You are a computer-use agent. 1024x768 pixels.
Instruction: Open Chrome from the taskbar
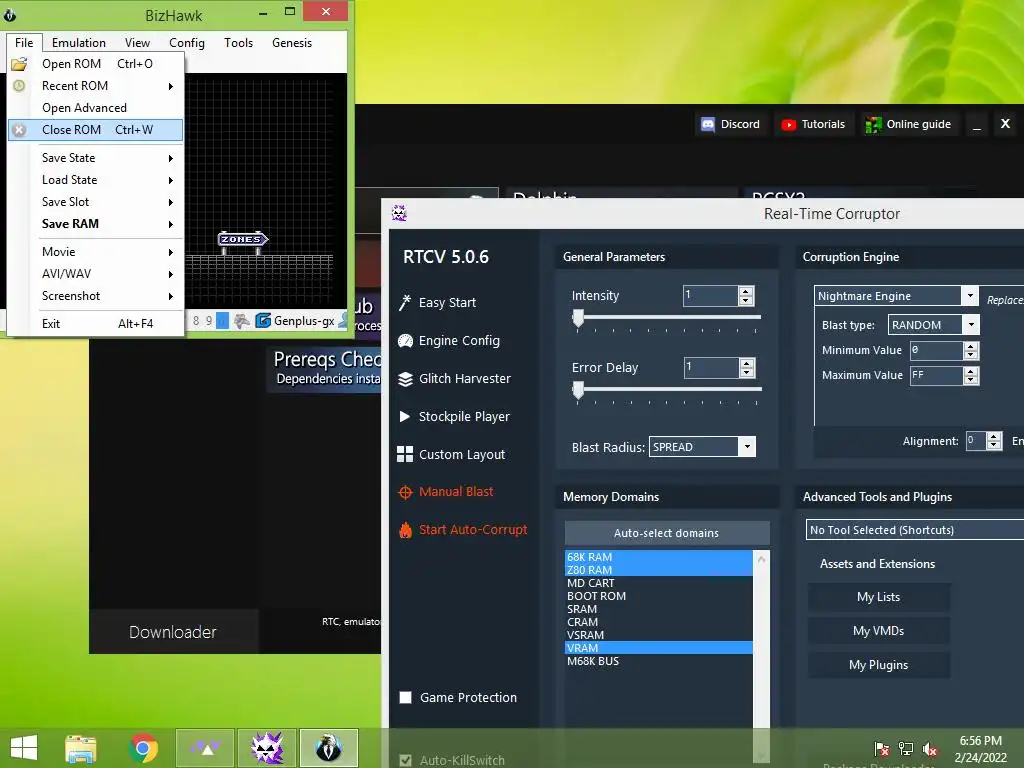(x=144, y=748)
